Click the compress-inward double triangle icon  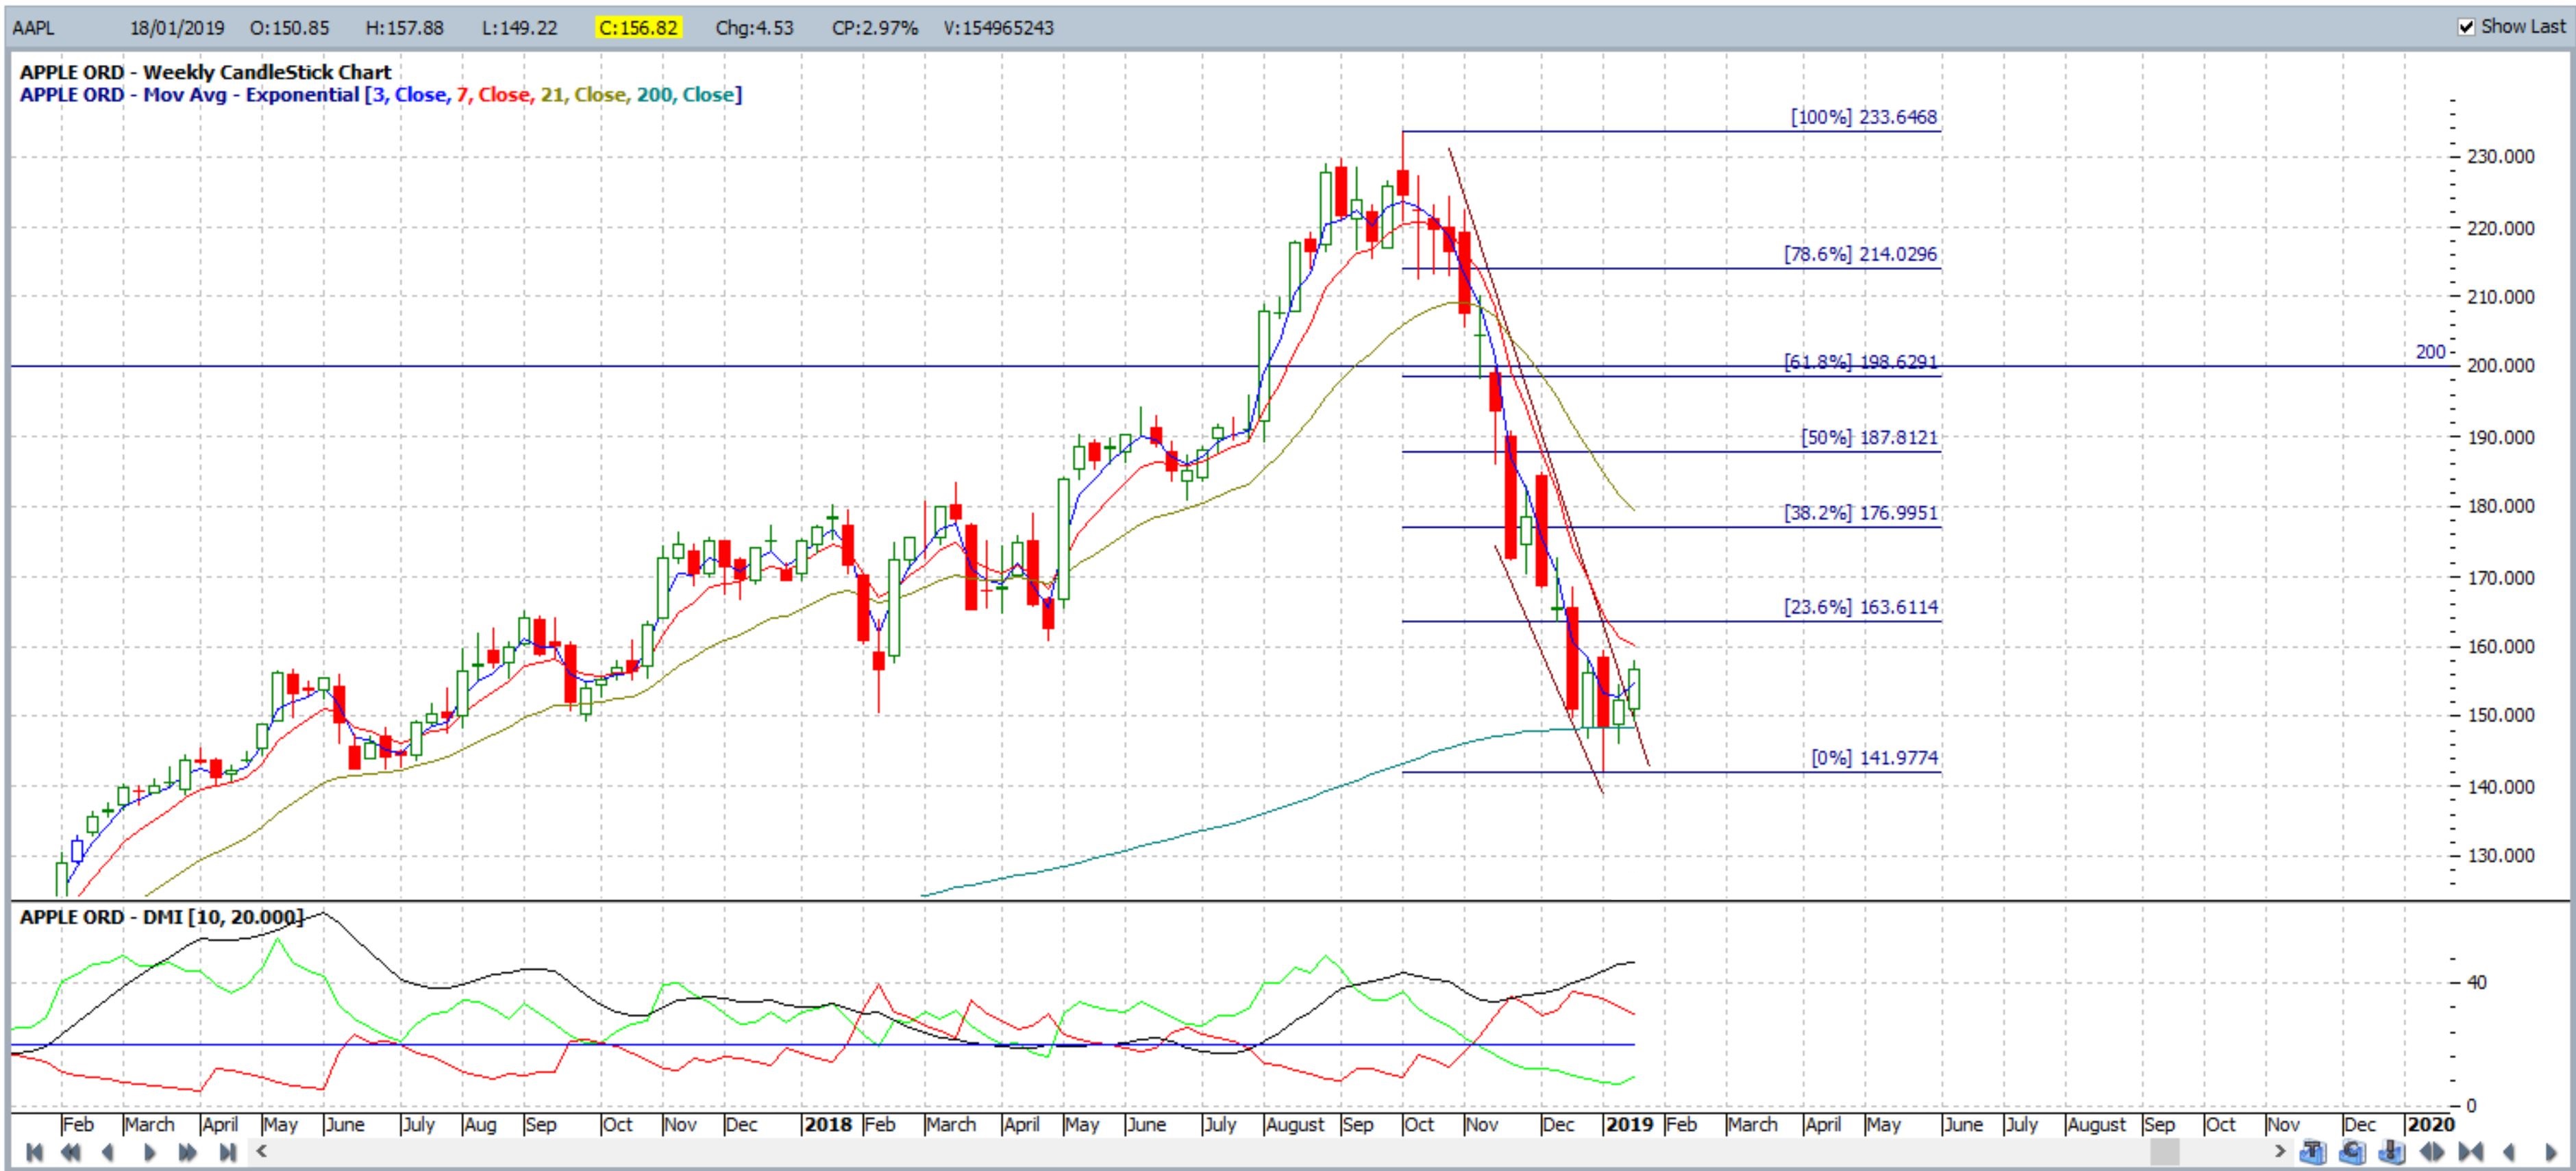[2470, 1152]
